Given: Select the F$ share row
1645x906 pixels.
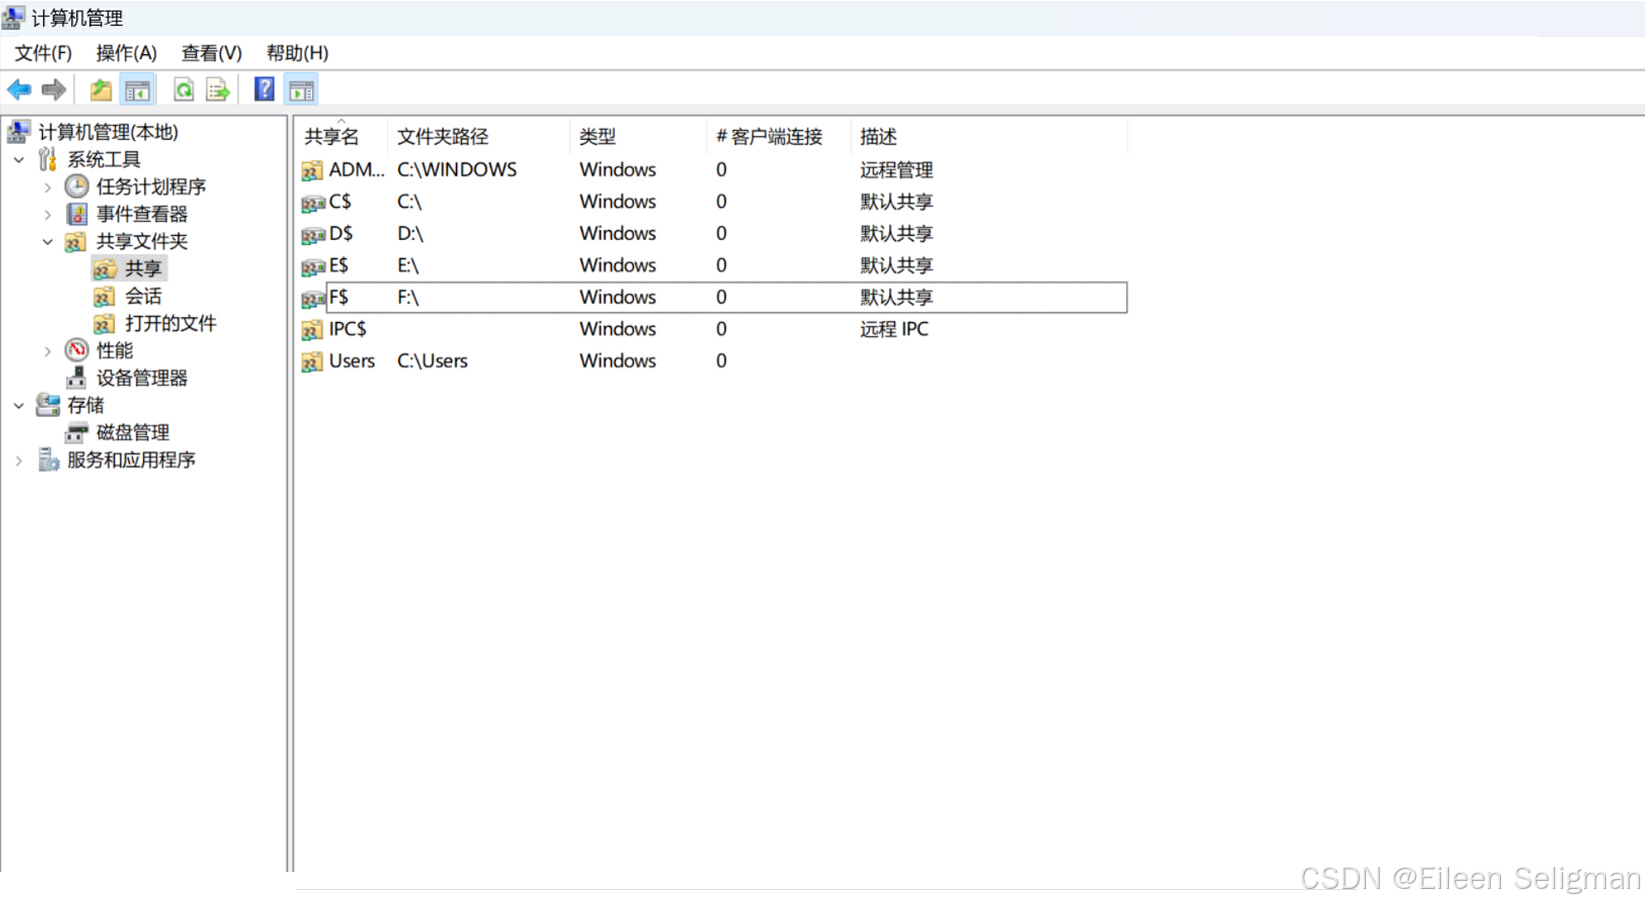Looking at the screenshot, I should point(713,297).
